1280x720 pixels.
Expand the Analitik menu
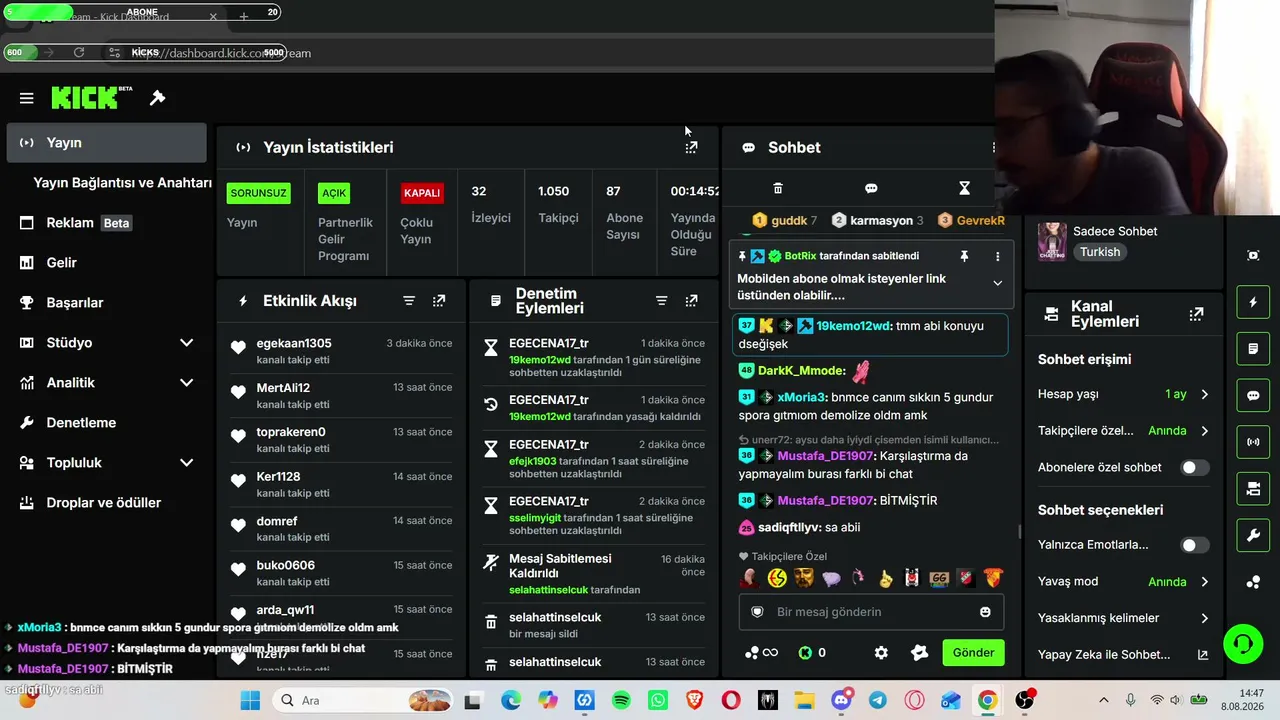click(x=186, y=383)
